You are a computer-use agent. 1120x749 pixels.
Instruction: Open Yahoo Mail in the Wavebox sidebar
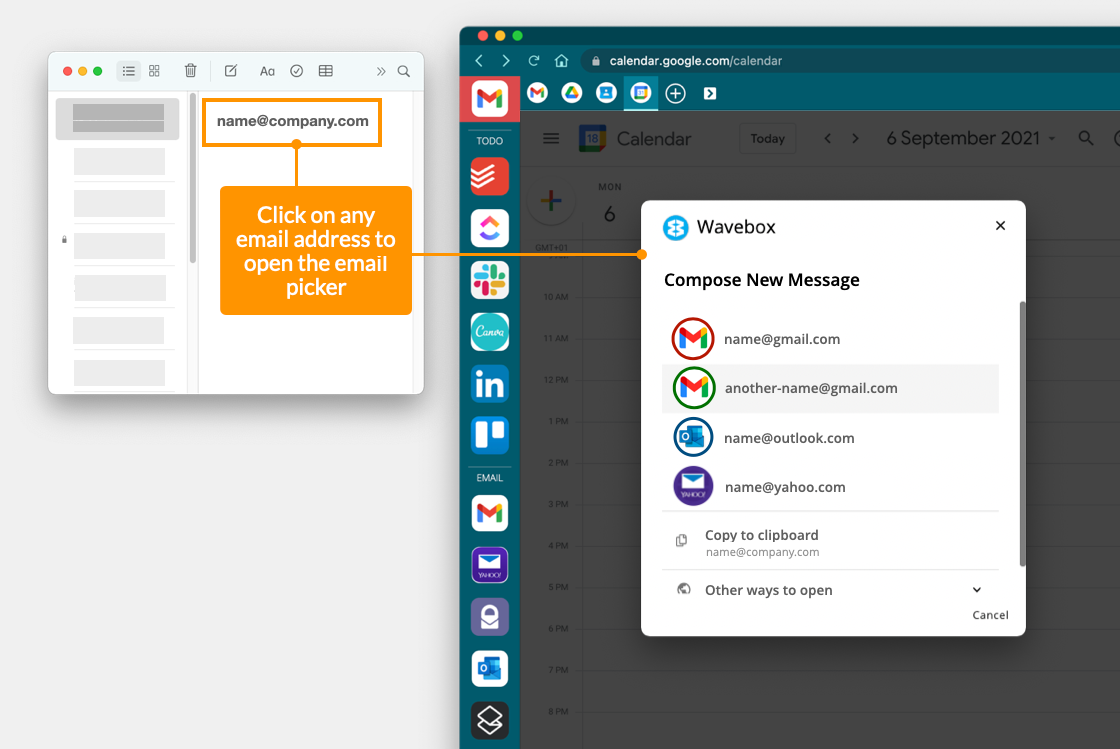pyautogui.click(x=489, y=565)
